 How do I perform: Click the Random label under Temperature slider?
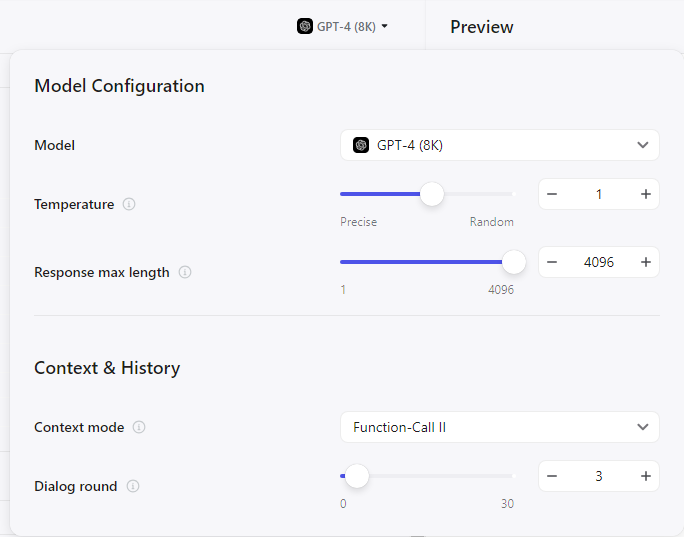[492, 222]
